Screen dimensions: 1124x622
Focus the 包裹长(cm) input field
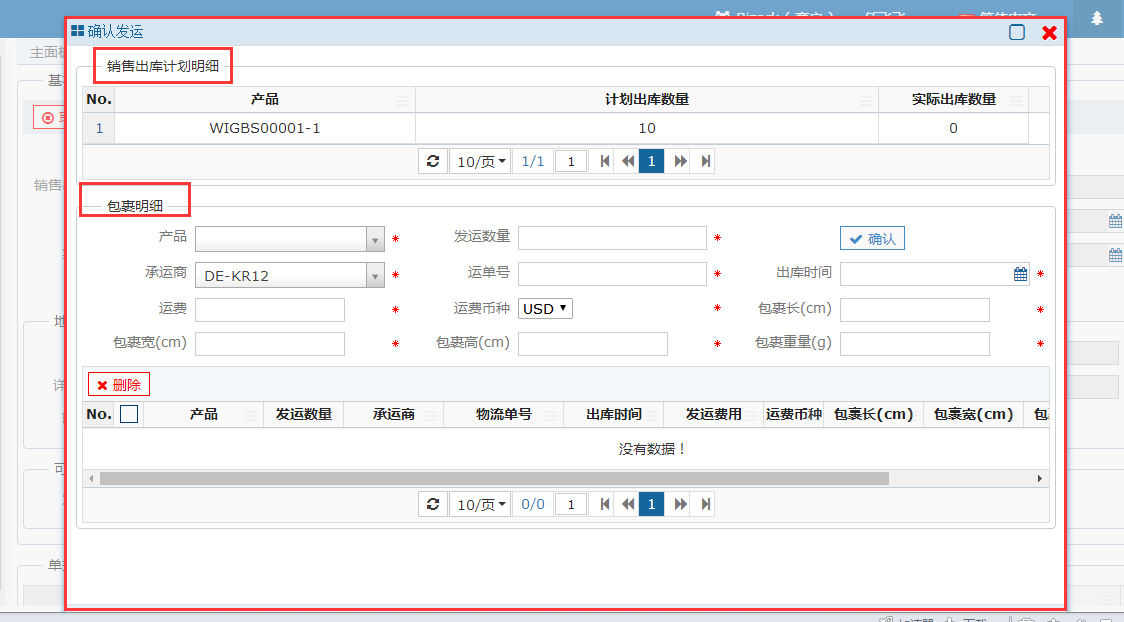point(915,310)
